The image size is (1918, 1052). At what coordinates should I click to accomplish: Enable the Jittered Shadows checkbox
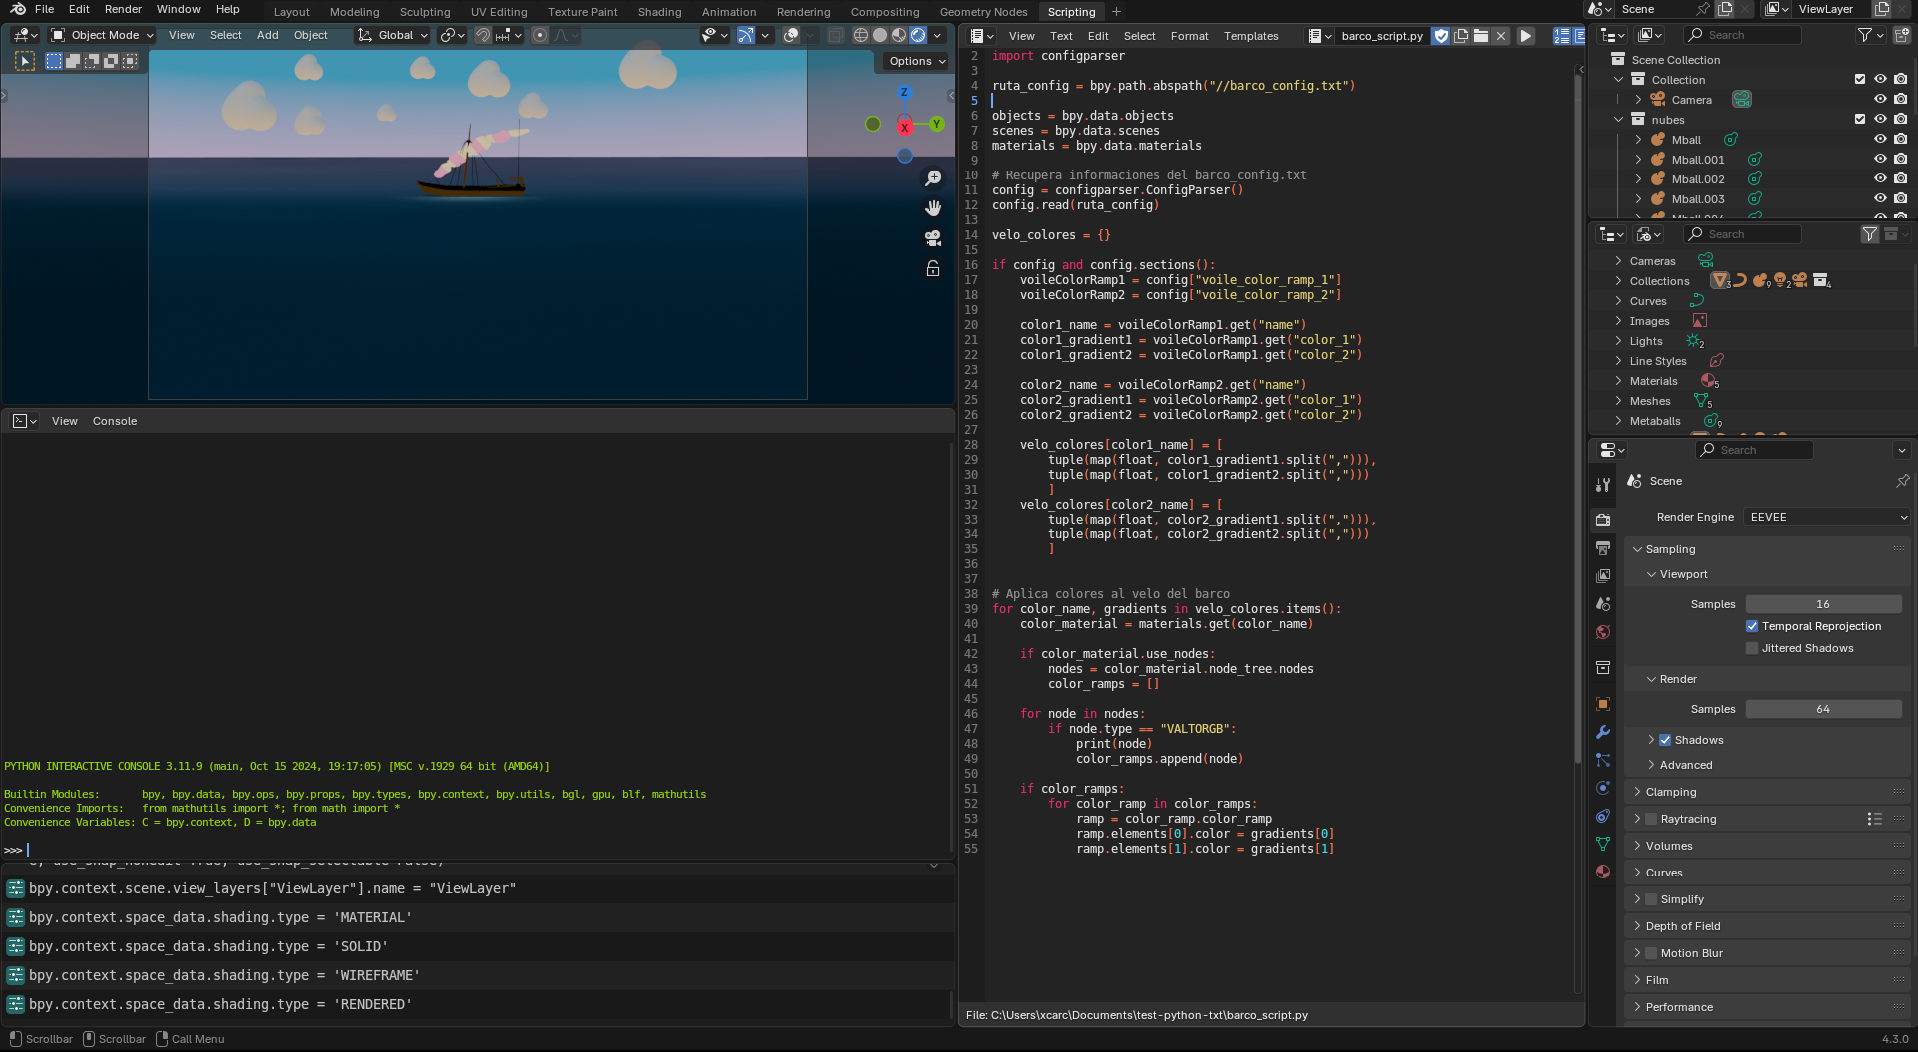1752,648
